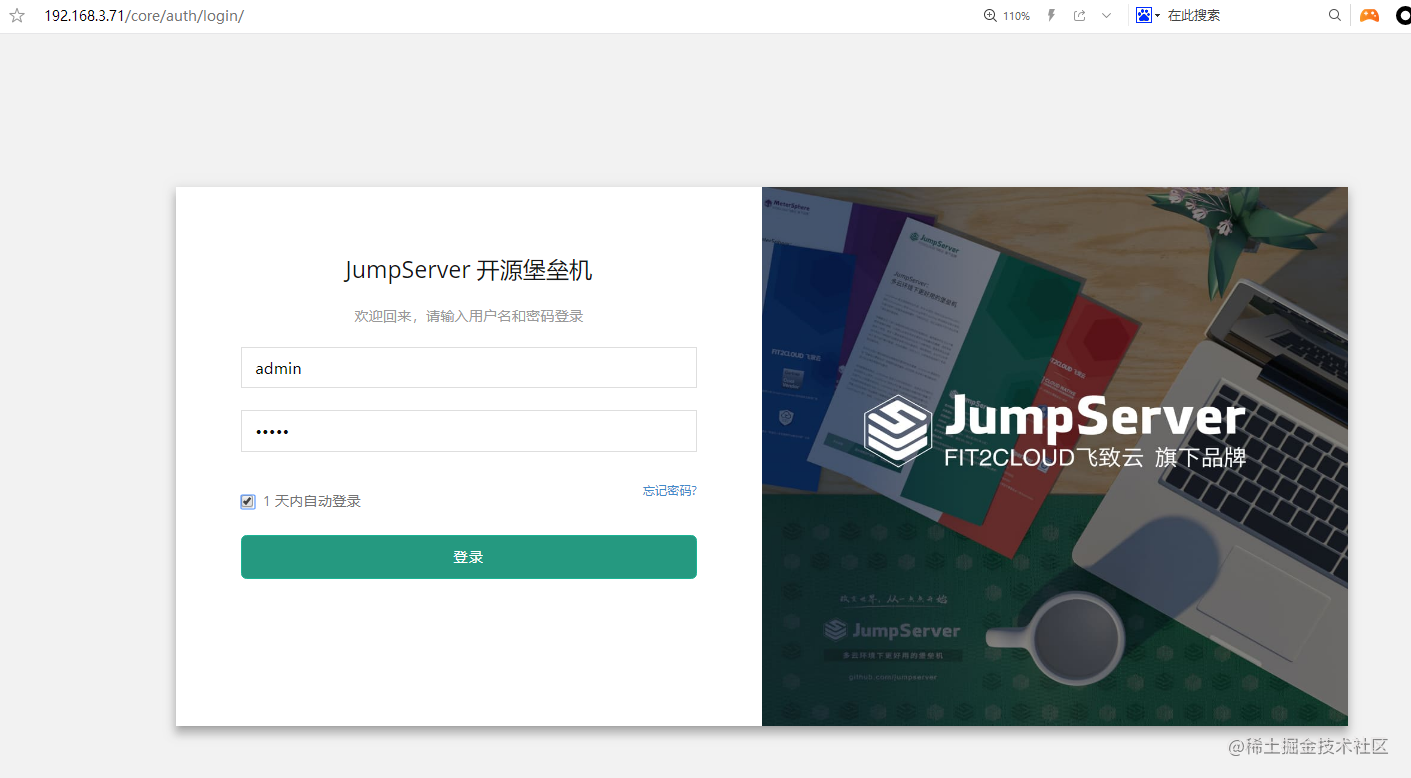
Task: Open the Baidu search engine selector
Action: 1148,16
